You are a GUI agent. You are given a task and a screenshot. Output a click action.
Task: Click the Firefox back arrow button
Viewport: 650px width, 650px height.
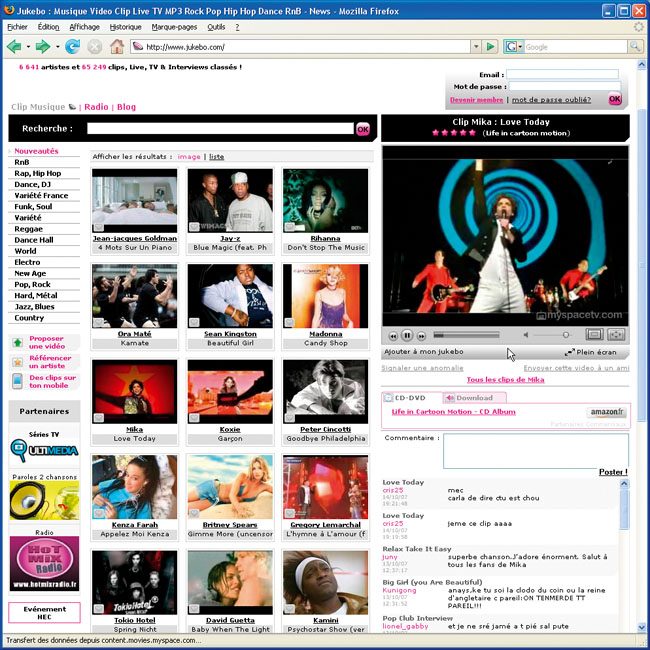(15, 47)
